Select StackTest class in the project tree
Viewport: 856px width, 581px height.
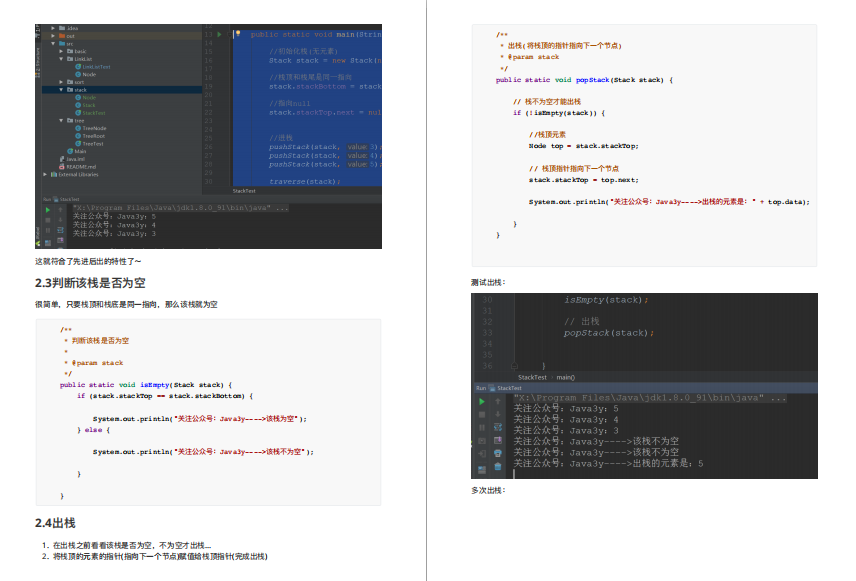(x=91, y=113)
